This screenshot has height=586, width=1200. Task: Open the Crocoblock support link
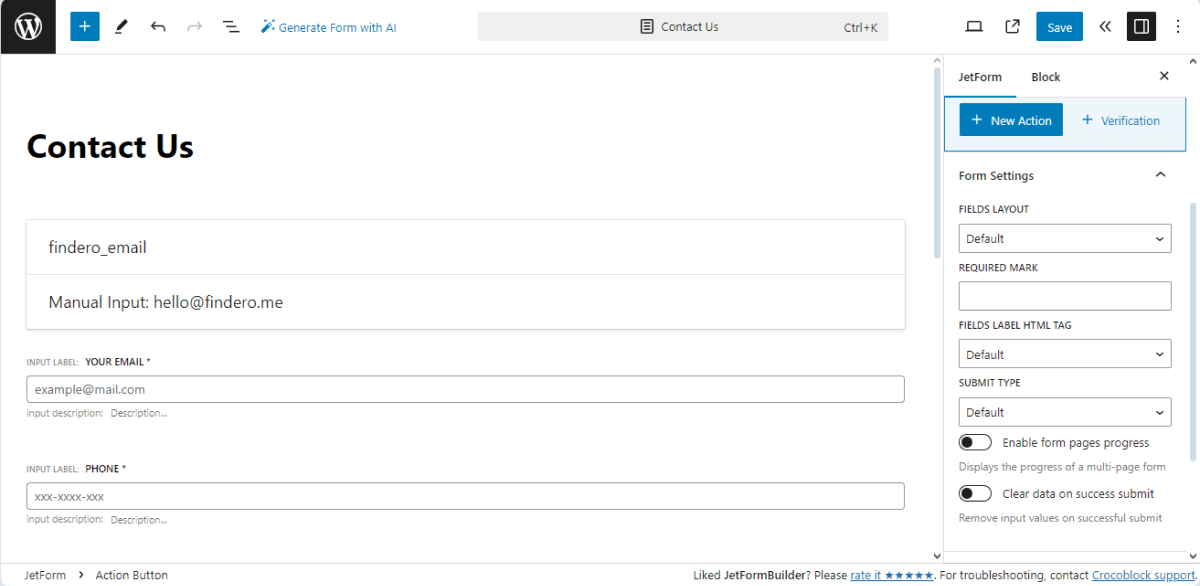tap(1139, 575)
